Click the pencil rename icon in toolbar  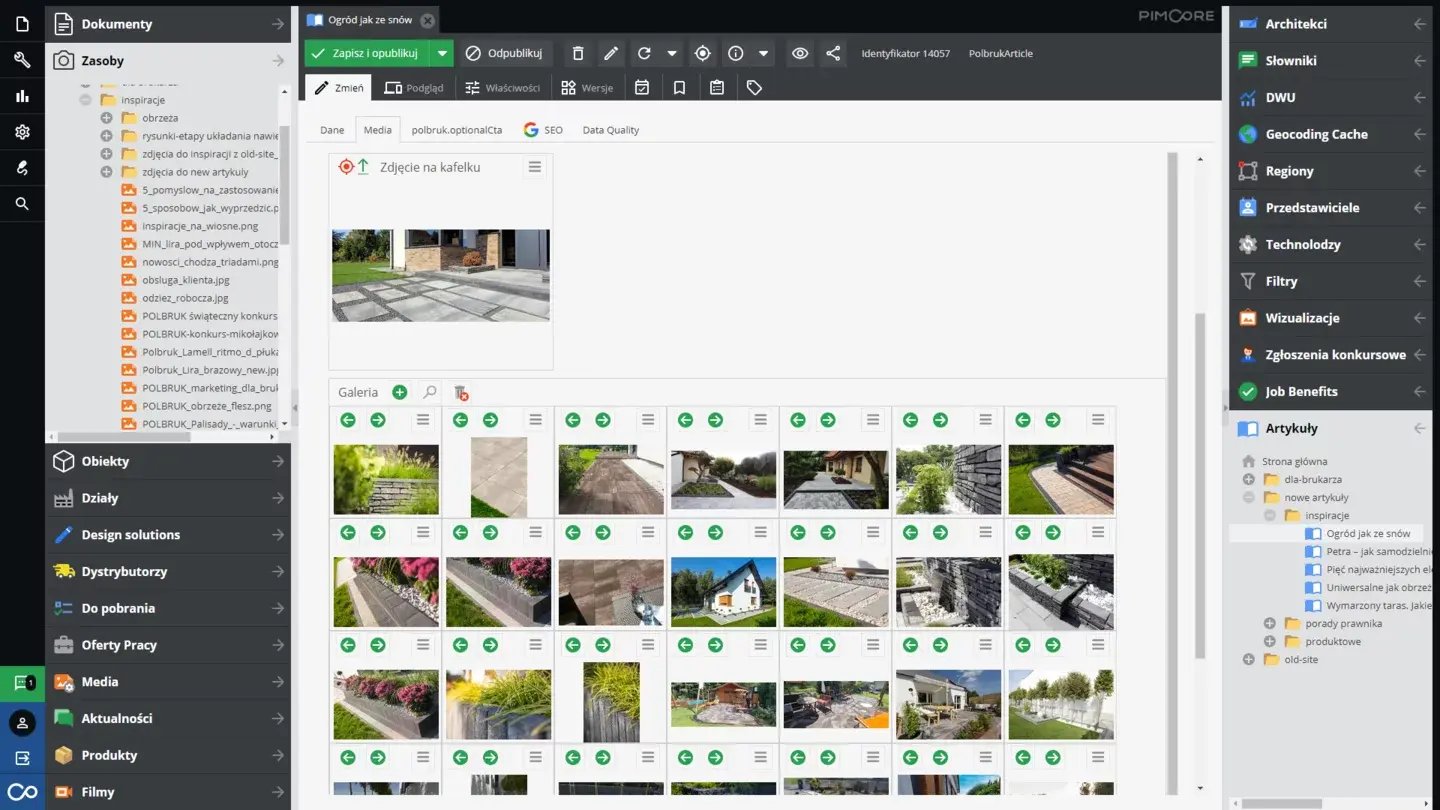[611, 53]
